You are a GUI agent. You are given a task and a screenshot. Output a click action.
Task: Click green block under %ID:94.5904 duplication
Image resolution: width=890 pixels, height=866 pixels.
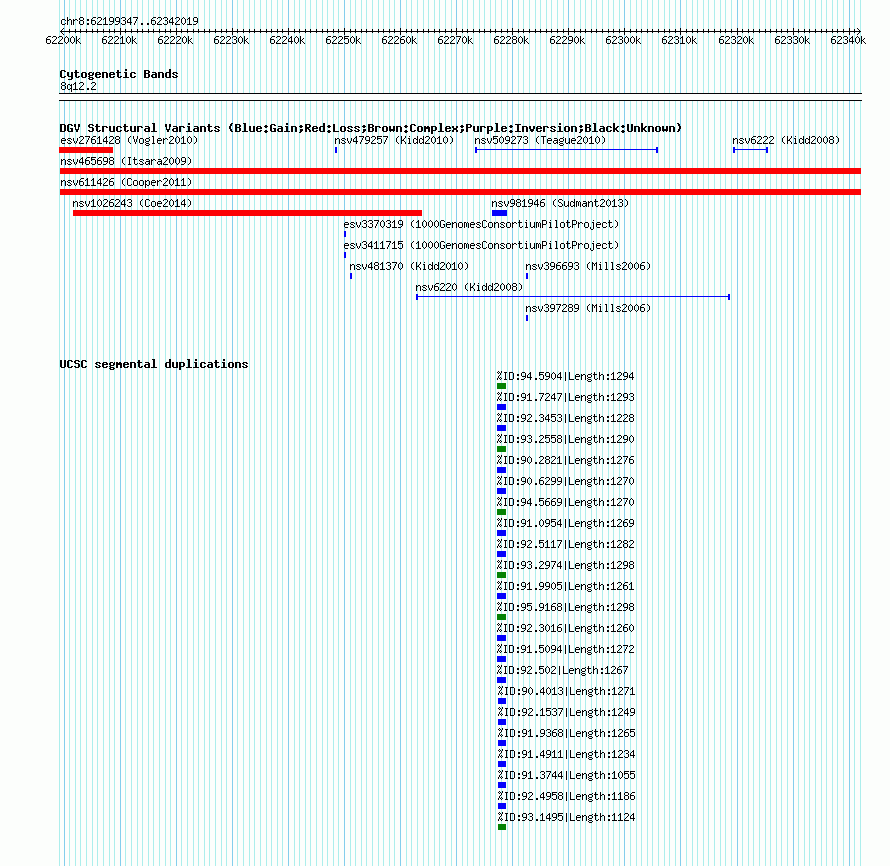click(x=501, y=386)
